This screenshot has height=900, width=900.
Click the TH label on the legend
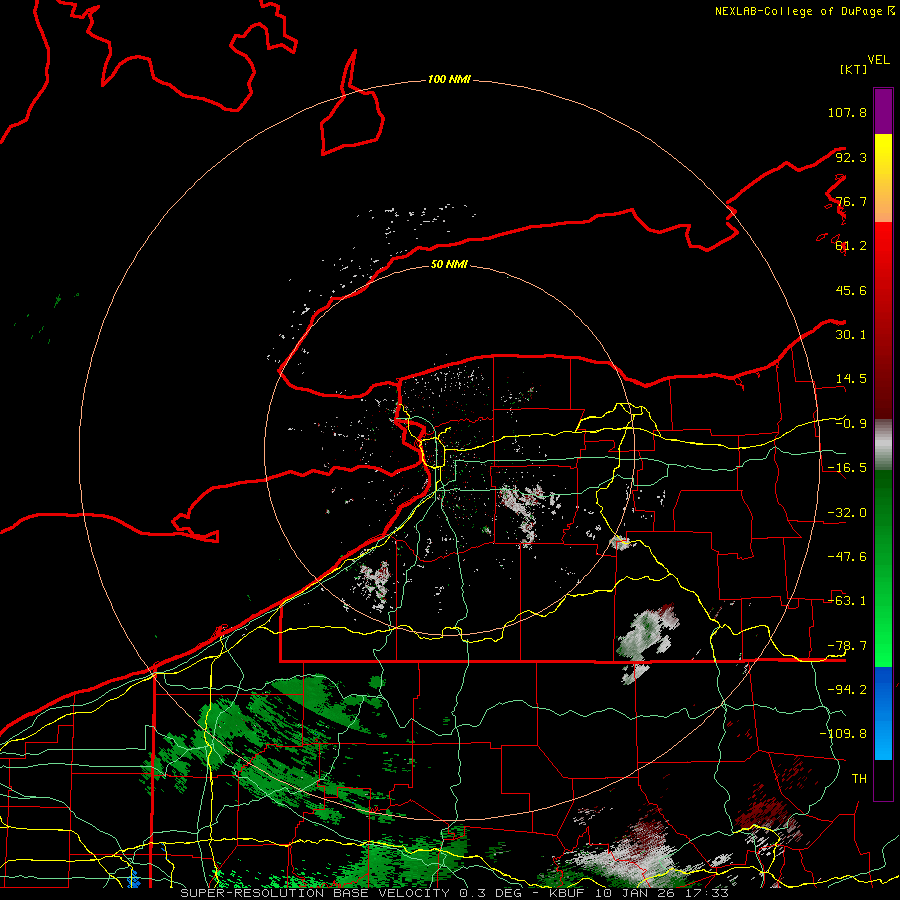[859, 779]
